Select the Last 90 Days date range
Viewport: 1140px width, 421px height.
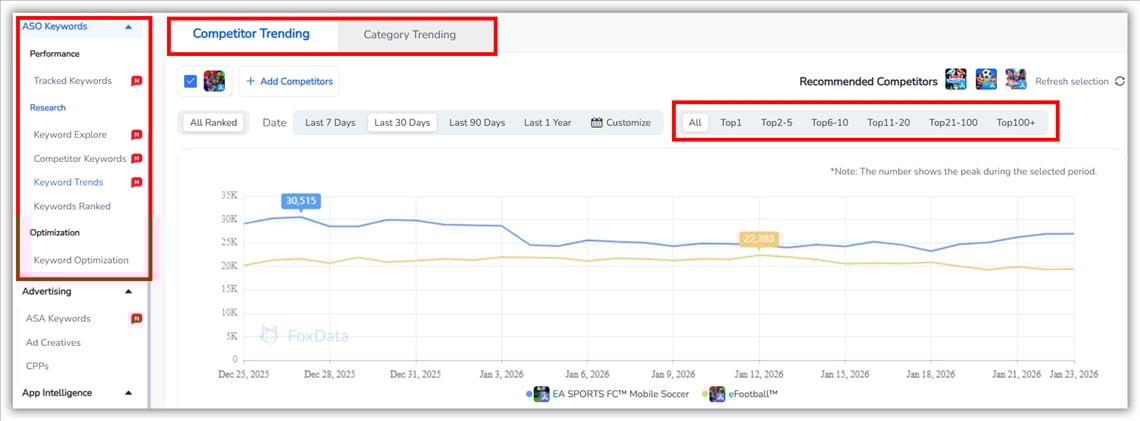click(476, 123)
